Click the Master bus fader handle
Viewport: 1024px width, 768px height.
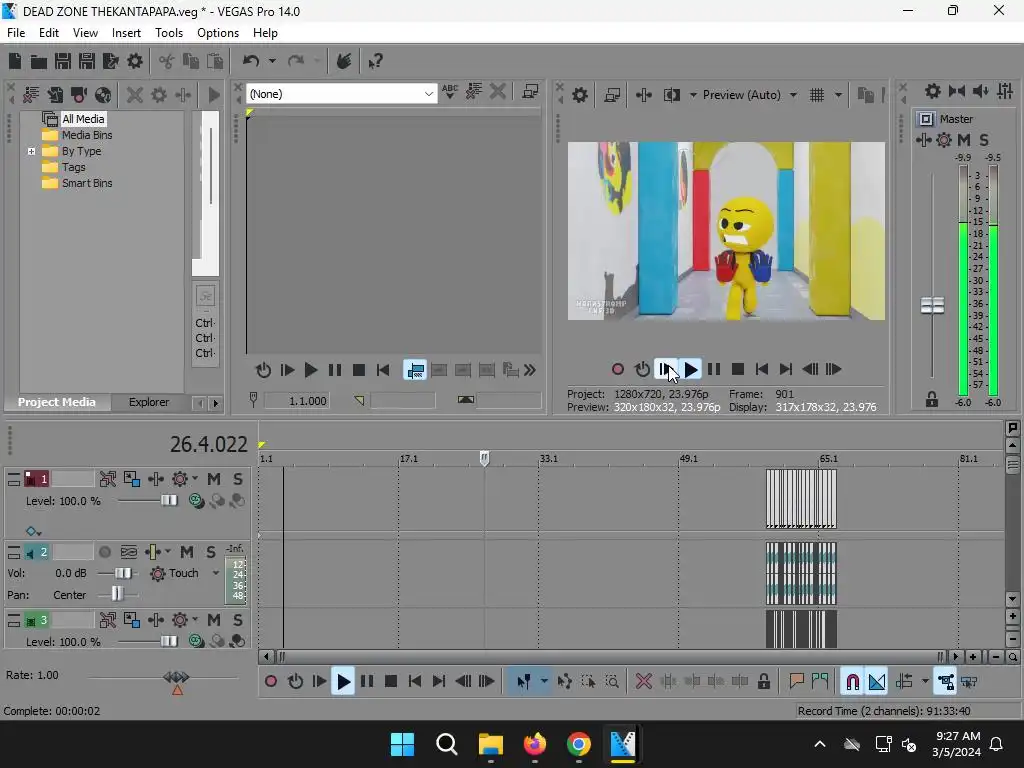932,305
